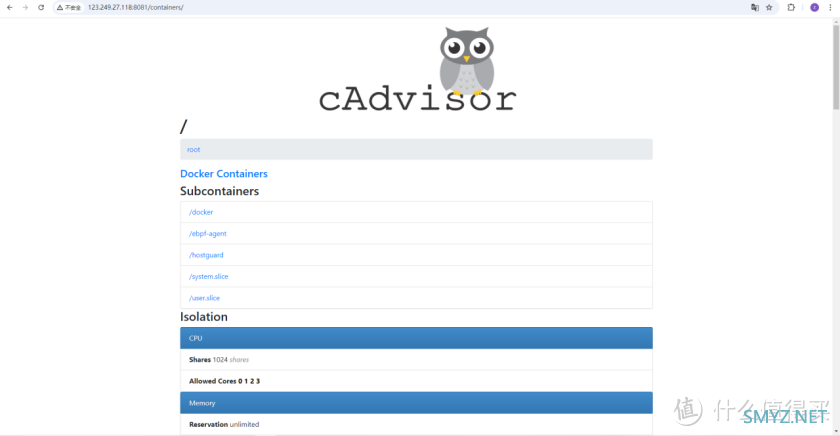Open the browser three-dot menu
Image resolution: width=840 pixels, height=436 pixels.
[830, 7]
